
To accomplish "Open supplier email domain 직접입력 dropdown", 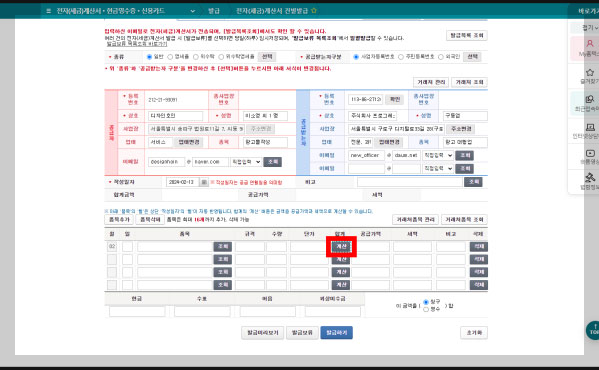I will coord(246,162).
